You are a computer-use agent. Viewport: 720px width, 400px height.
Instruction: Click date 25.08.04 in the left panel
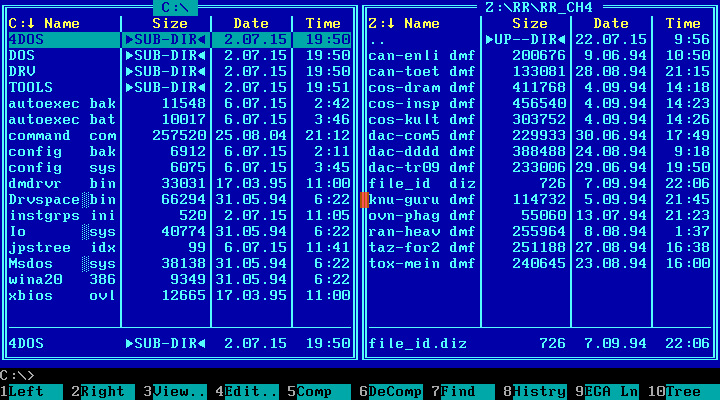click(251, 136)
